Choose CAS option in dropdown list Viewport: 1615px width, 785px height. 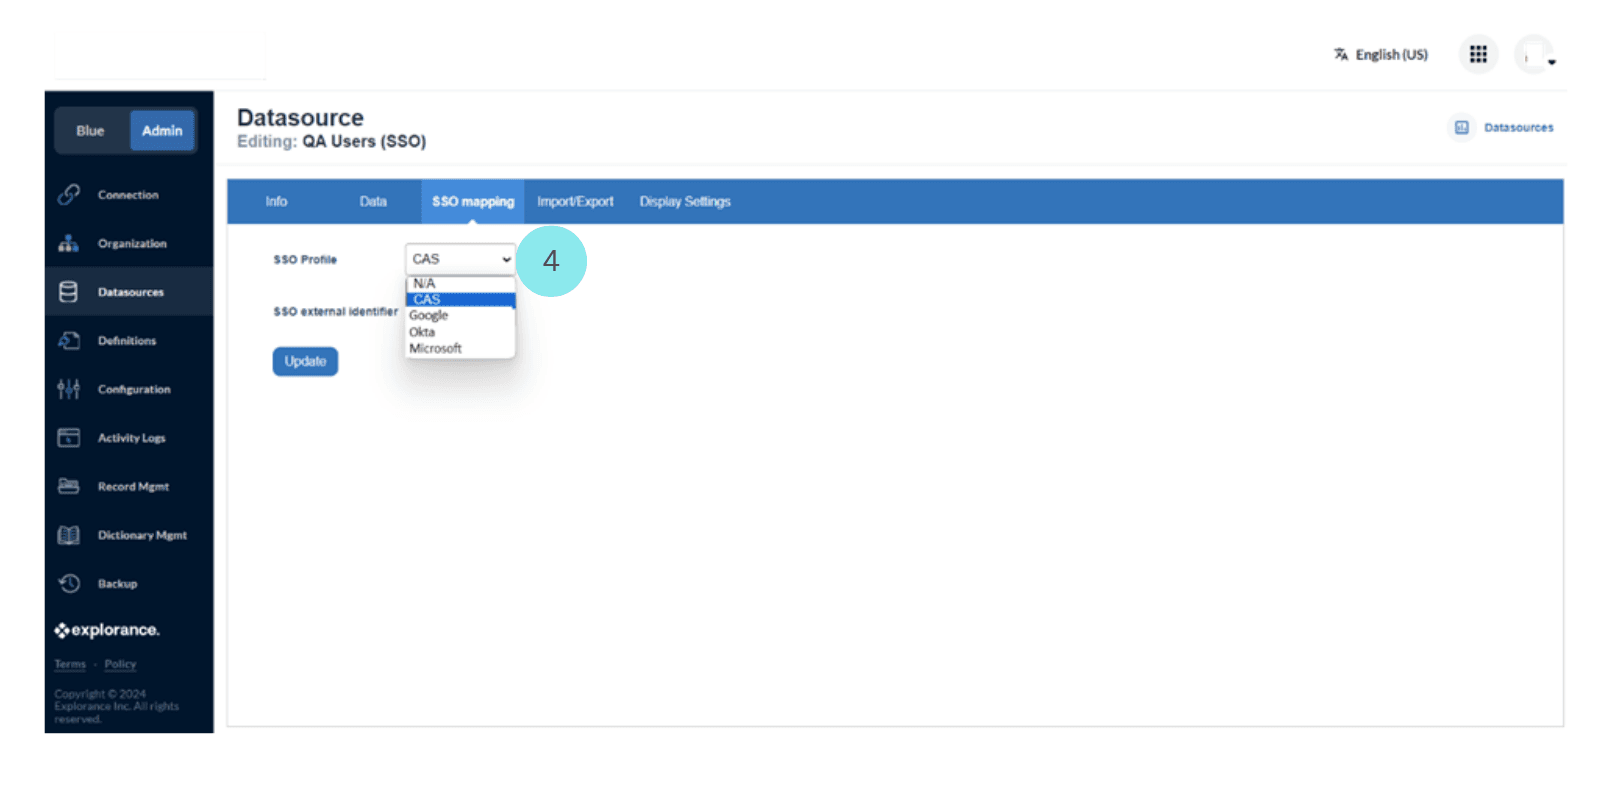click(460, 299)
